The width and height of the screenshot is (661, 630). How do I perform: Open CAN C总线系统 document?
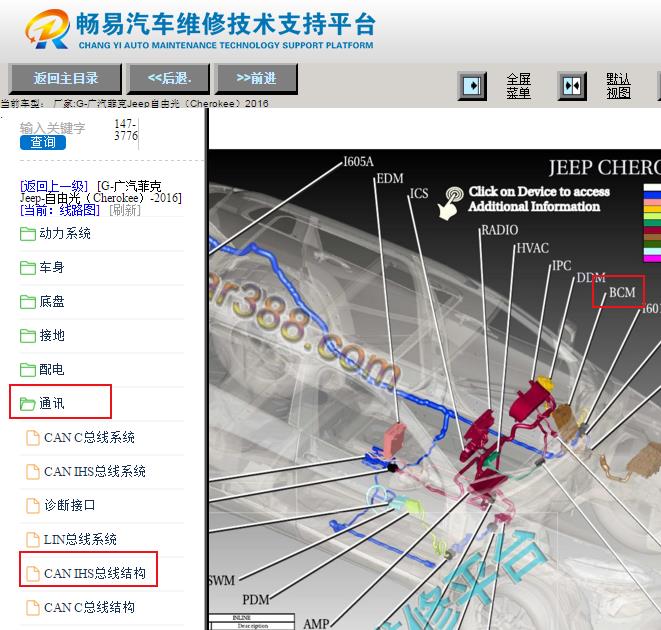89,438
